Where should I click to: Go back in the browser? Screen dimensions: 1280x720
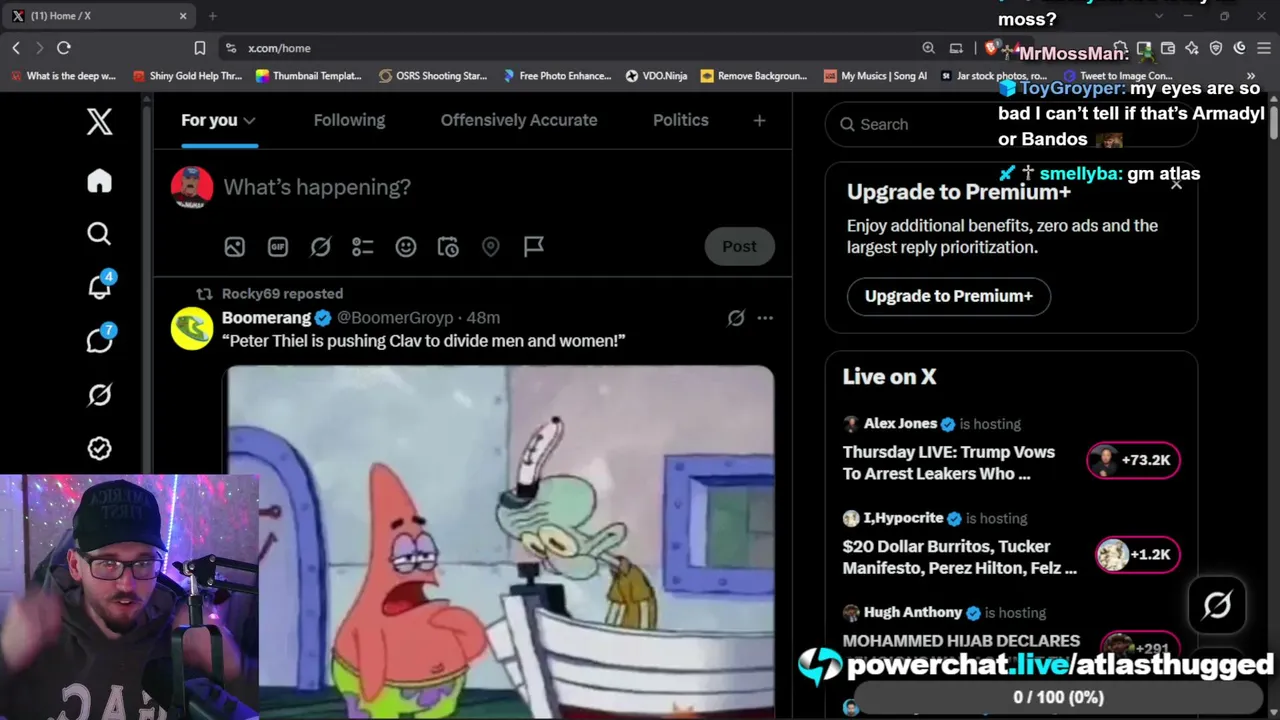16,48
